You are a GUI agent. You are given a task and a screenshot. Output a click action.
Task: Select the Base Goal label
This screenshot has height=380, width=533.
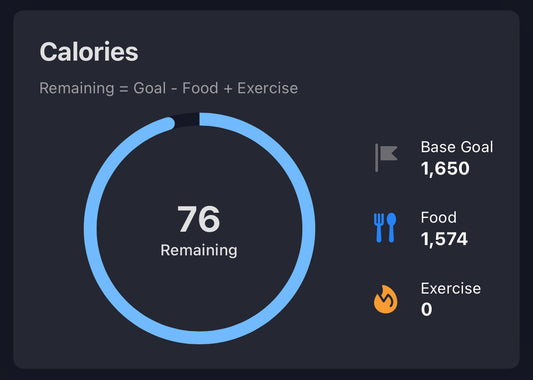(457, 147)
